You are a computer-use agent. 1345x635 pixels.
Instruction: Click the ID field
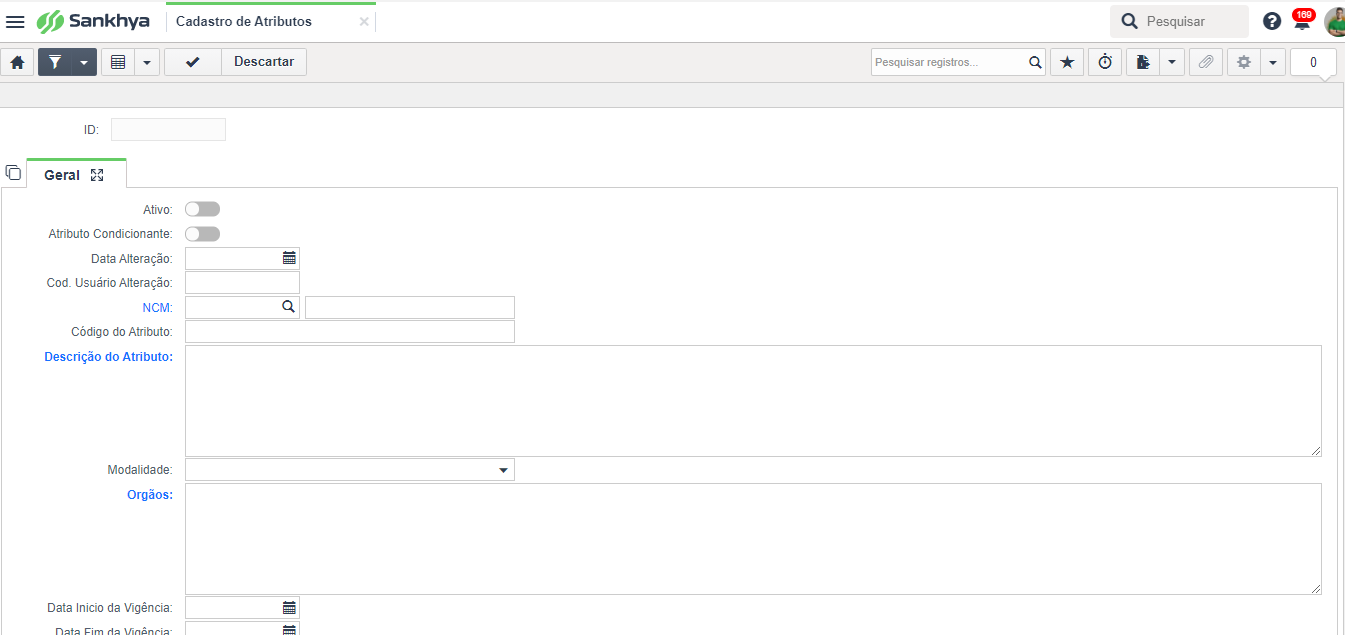click(168, 129)
